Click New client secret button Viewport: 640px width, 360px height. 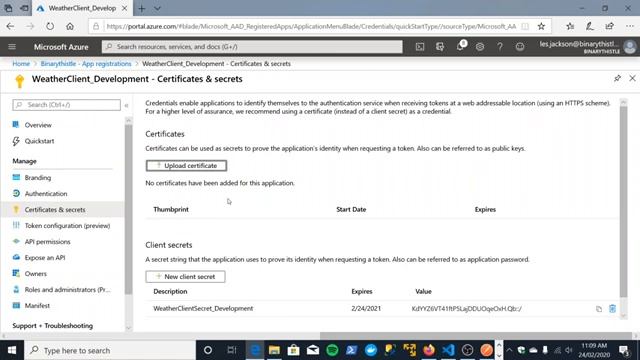[185, 276]
